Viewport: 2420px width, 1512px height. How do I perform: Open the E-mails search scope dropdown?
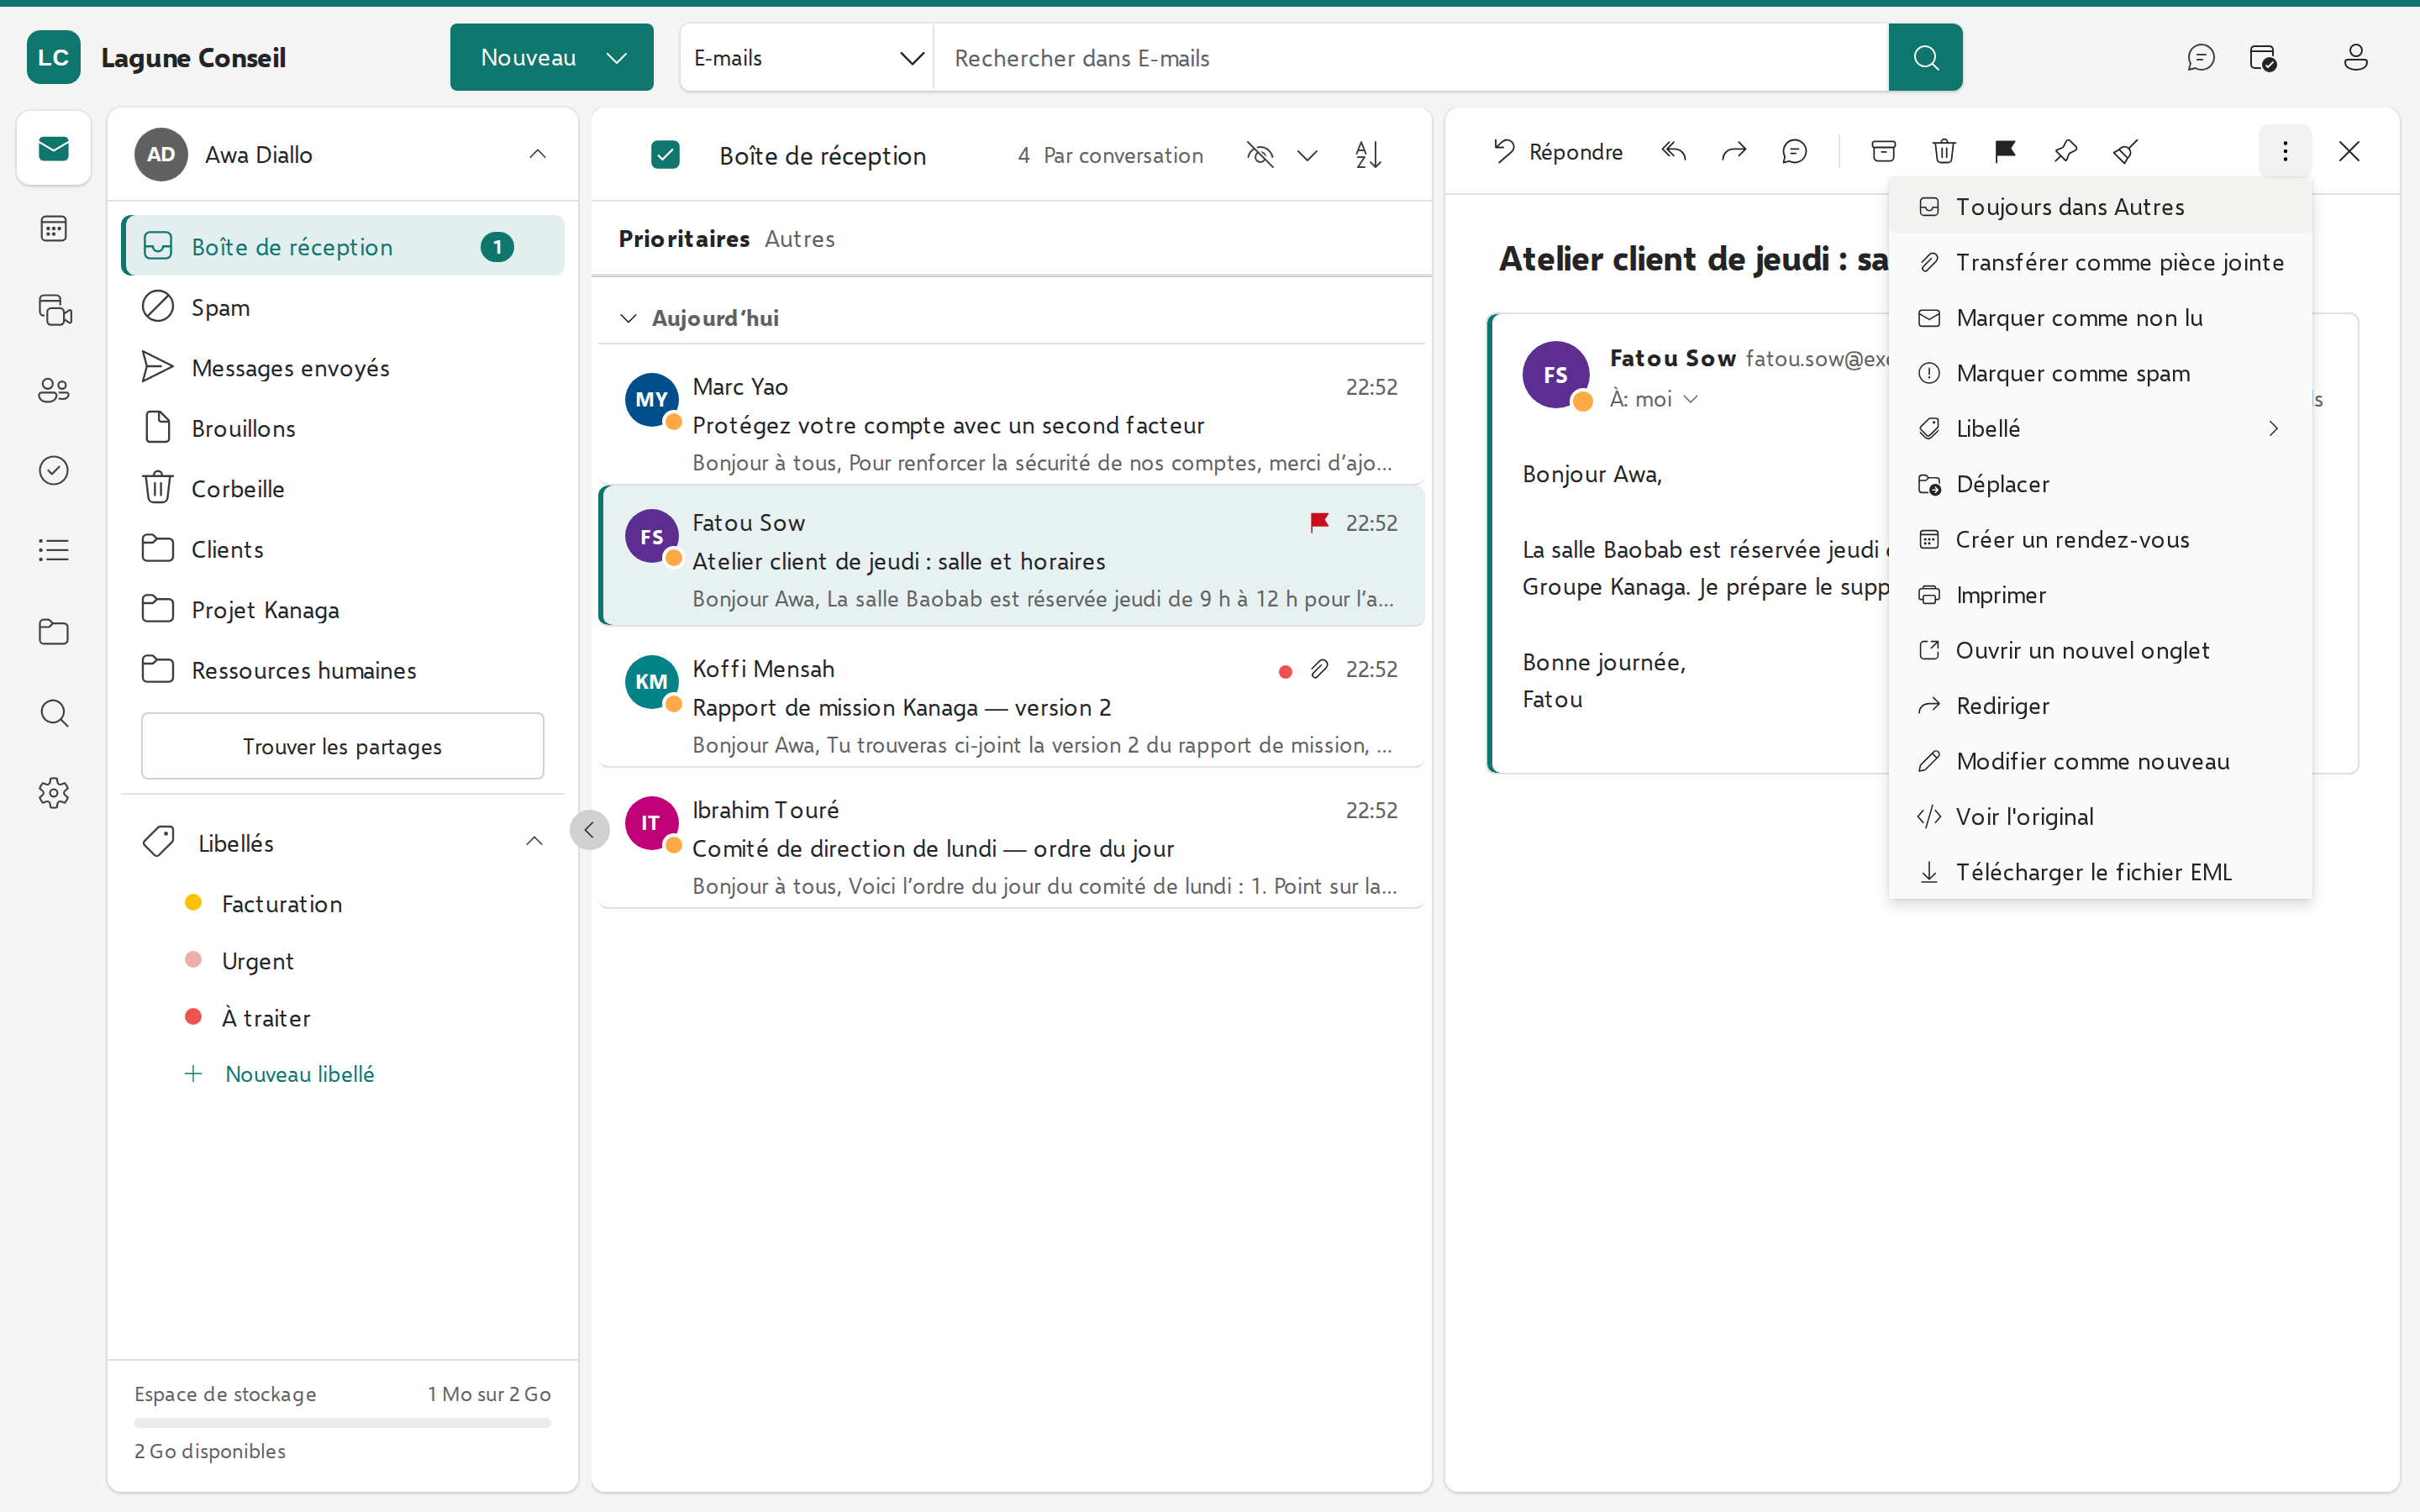[807, 58]
